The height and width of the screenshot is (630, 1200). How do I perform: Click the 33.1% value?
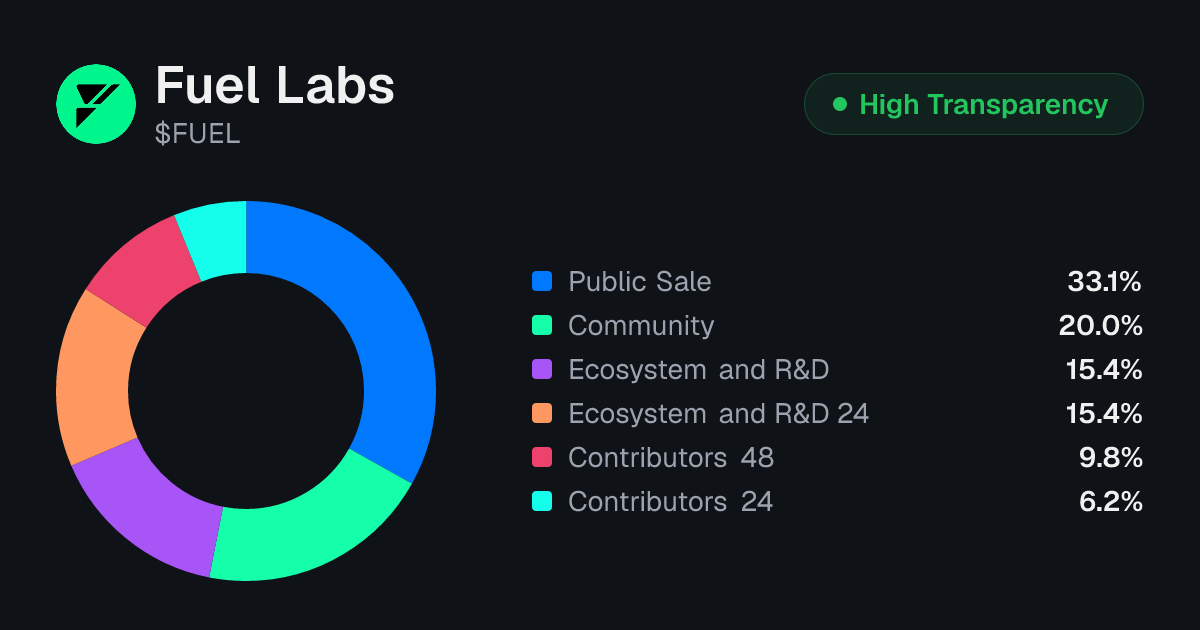tap(1104, 282)
